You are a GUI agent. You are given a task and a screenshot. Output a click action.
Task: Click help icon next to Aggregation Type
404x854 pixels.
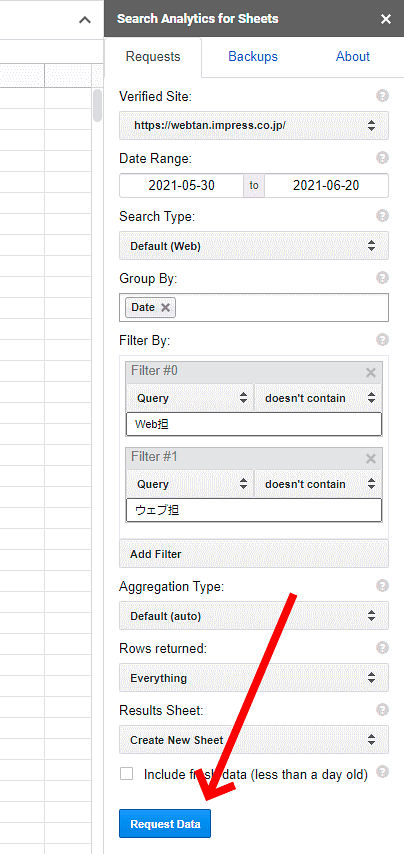tap(383, 586)
